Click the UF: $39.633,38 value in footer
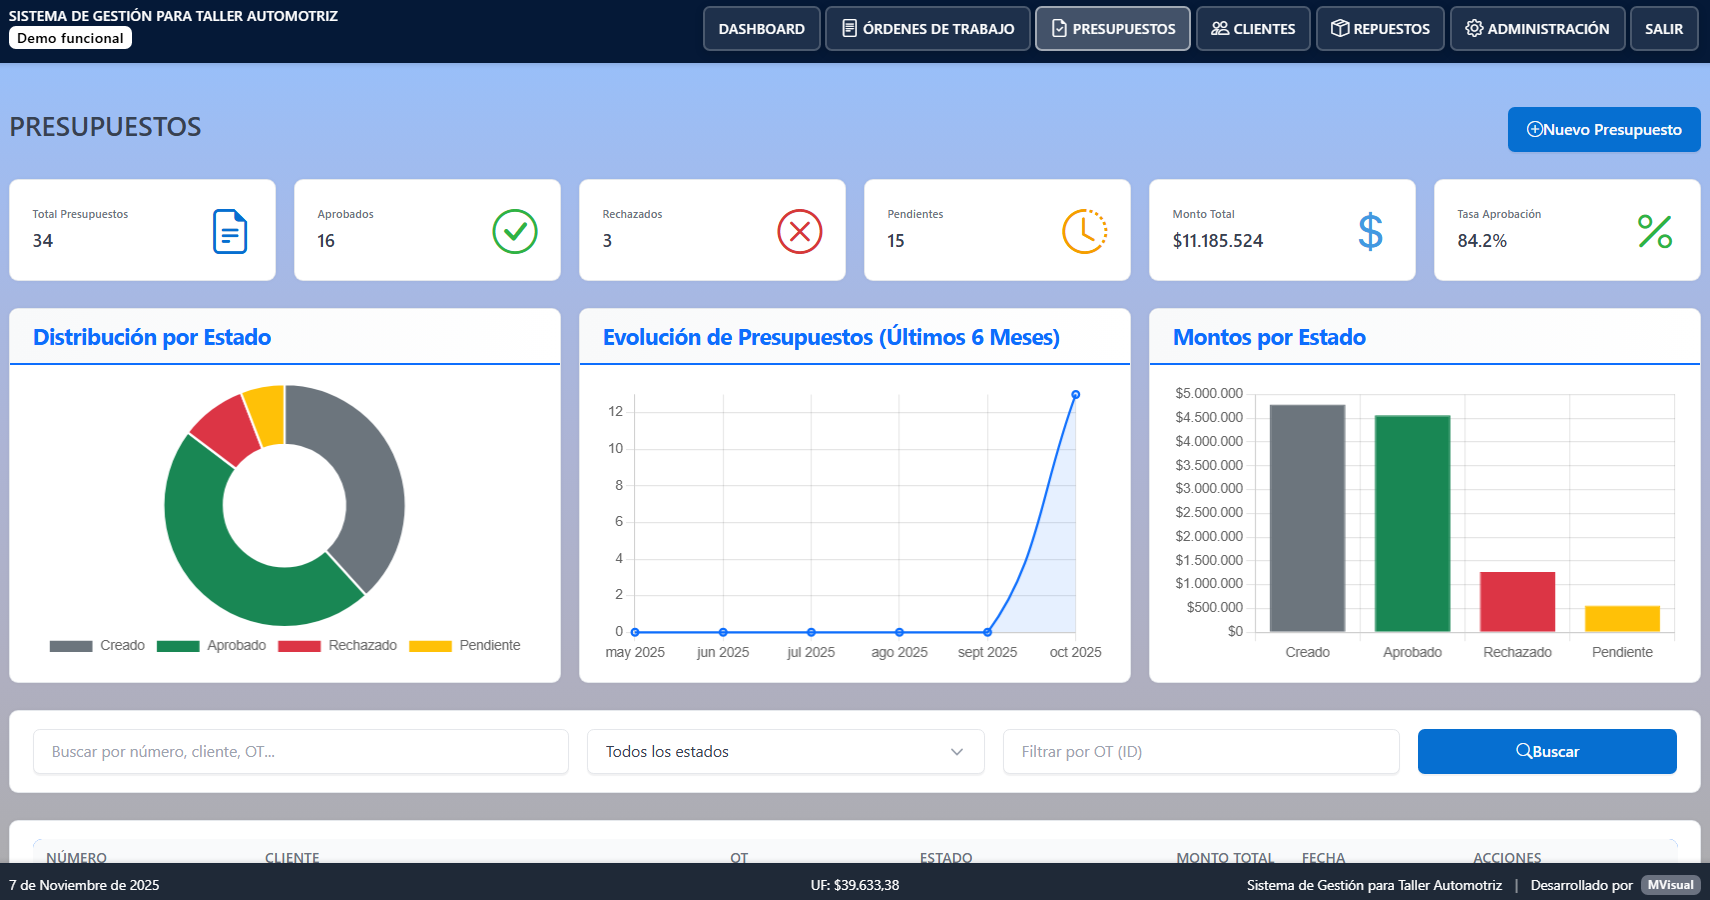This screenshot has height=900, width=1710. coord(855,885)
